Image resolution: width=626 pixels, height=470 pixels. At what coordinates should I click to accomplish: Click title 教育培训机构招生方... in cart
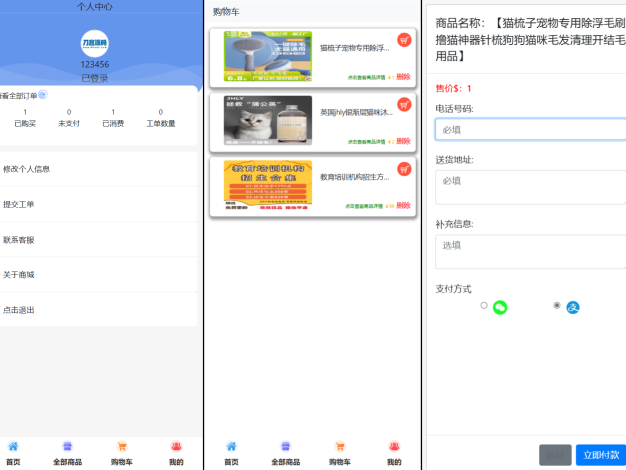(355, 177)
